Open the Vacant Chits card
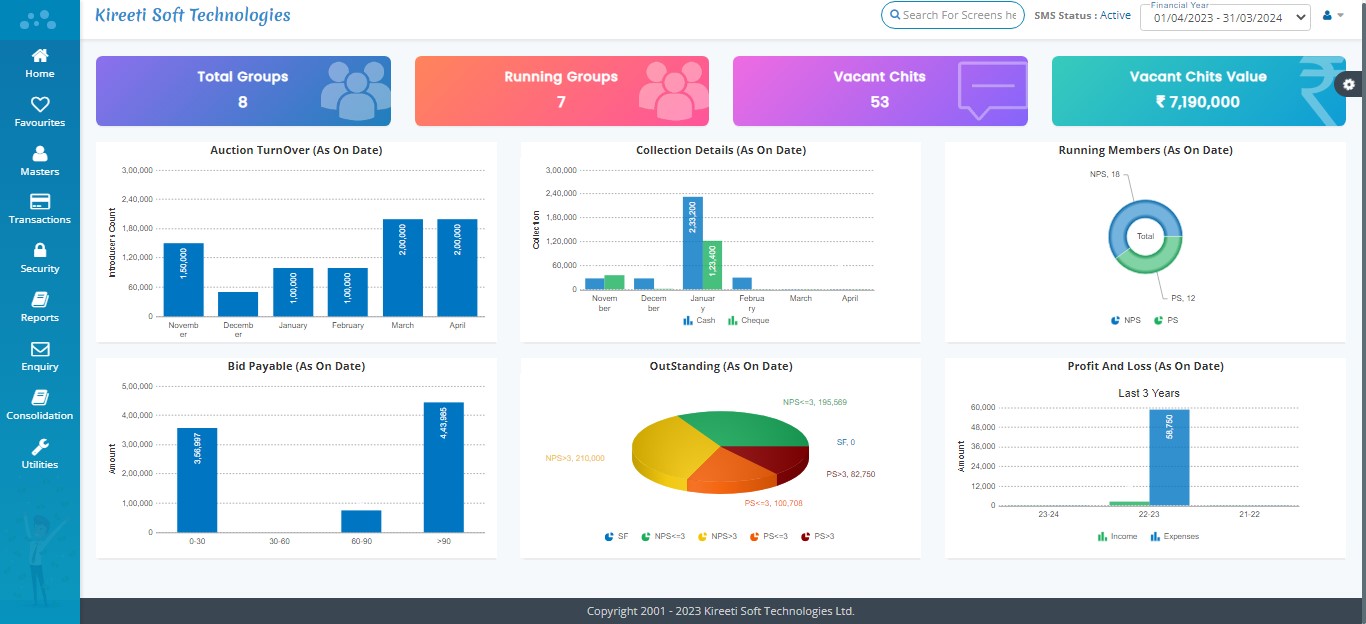1366x624 pixels. (x=880, y=90)
